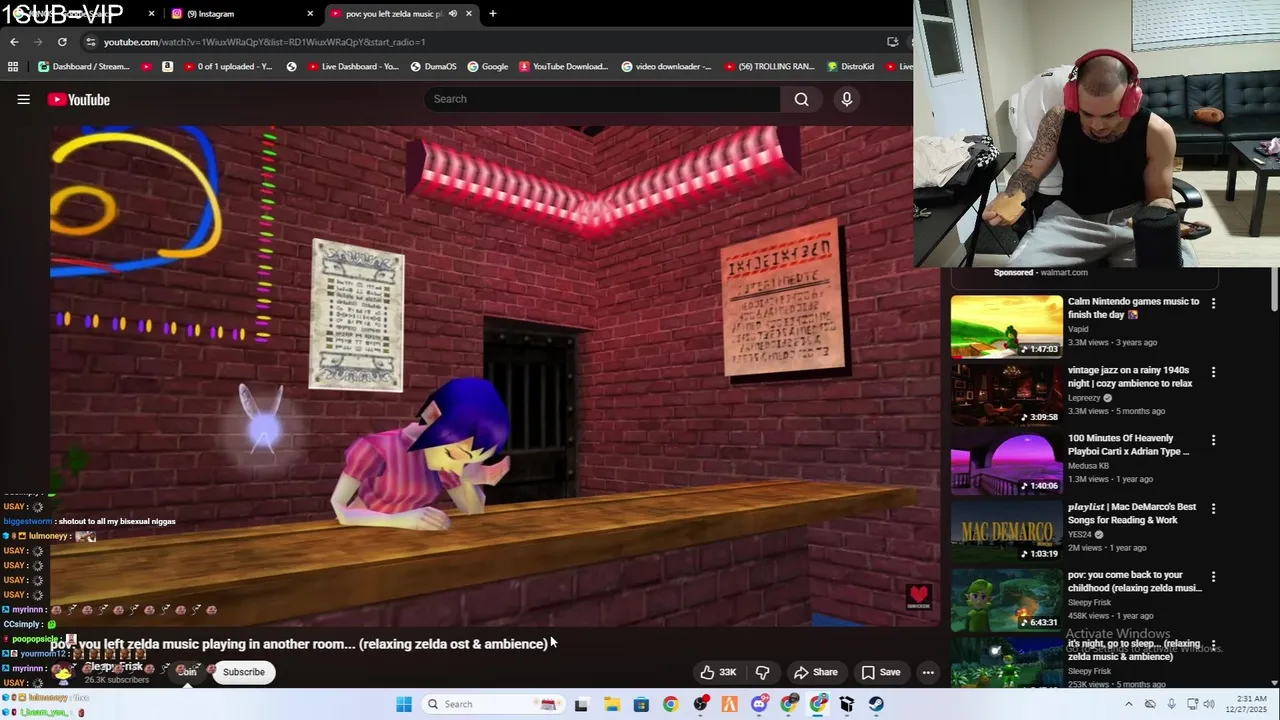Open the Dashboard / Stream bookmark

click(x=84, y=67)
